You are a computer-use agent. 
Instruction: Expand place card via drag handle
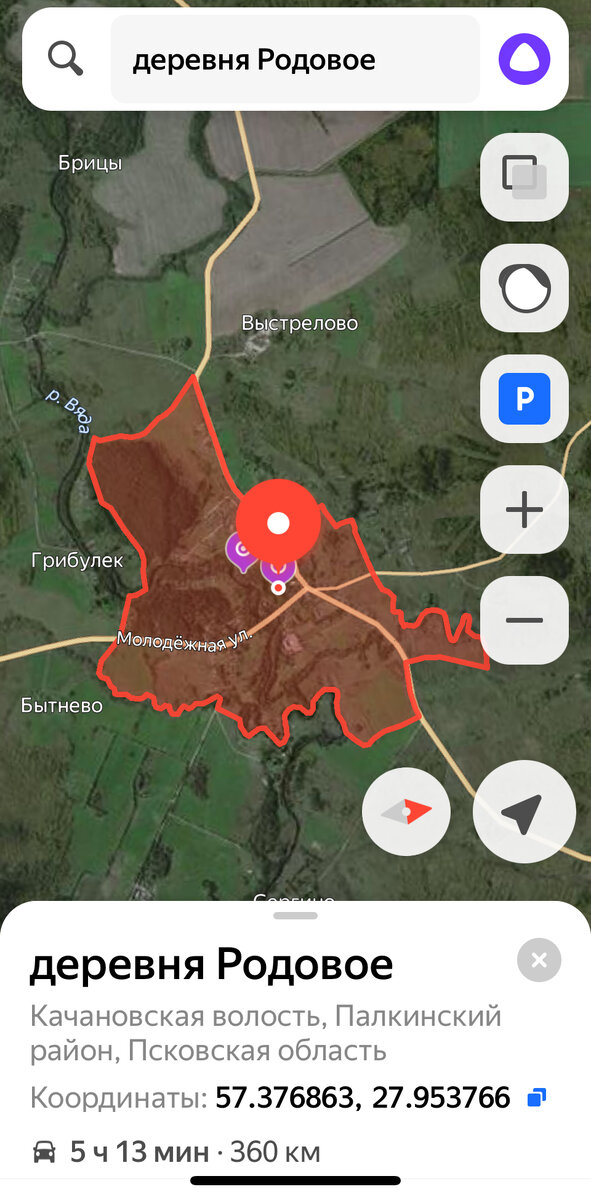pyautogui.click(x=295, y=915)
